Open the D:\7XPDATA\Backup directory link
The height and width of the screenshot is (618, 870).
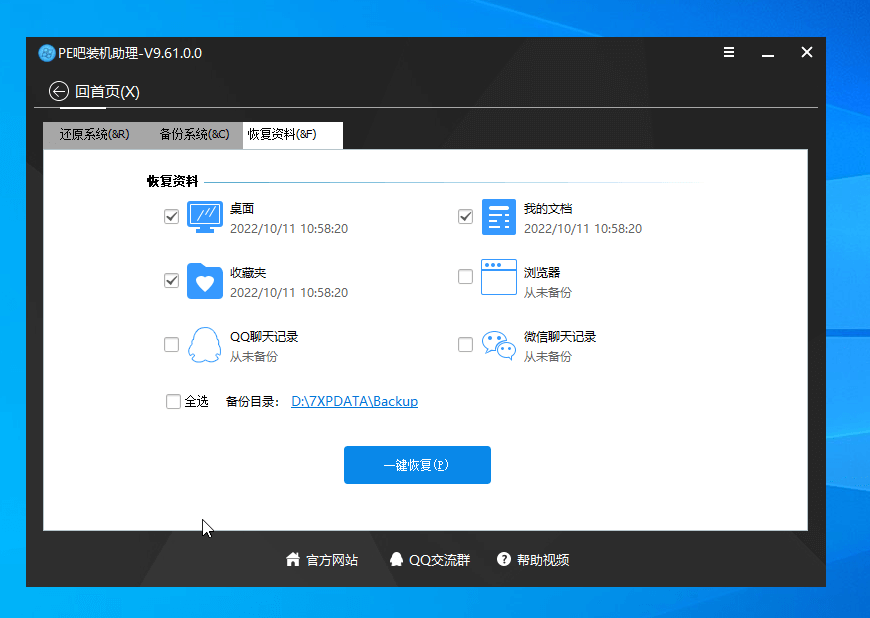tap(354, 402)
